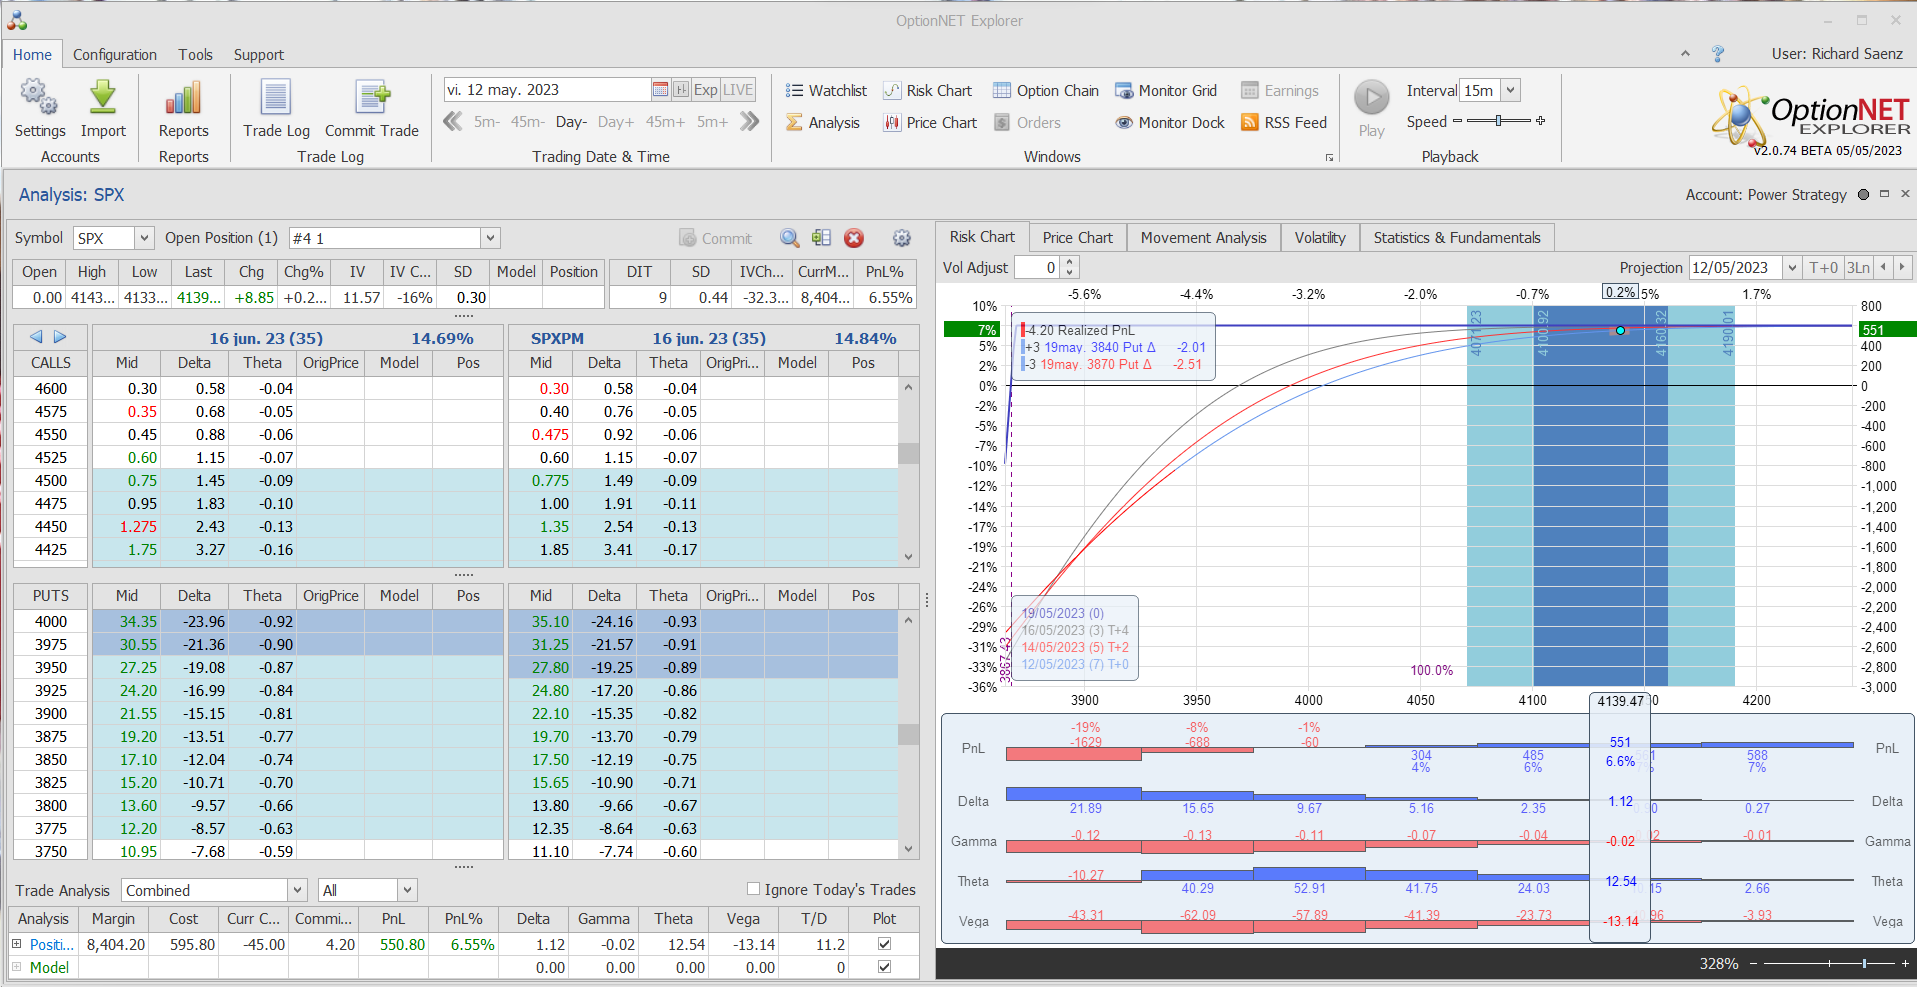1917x987 pixels.
Task: Open the Risk Chart window
Action: 928,91
